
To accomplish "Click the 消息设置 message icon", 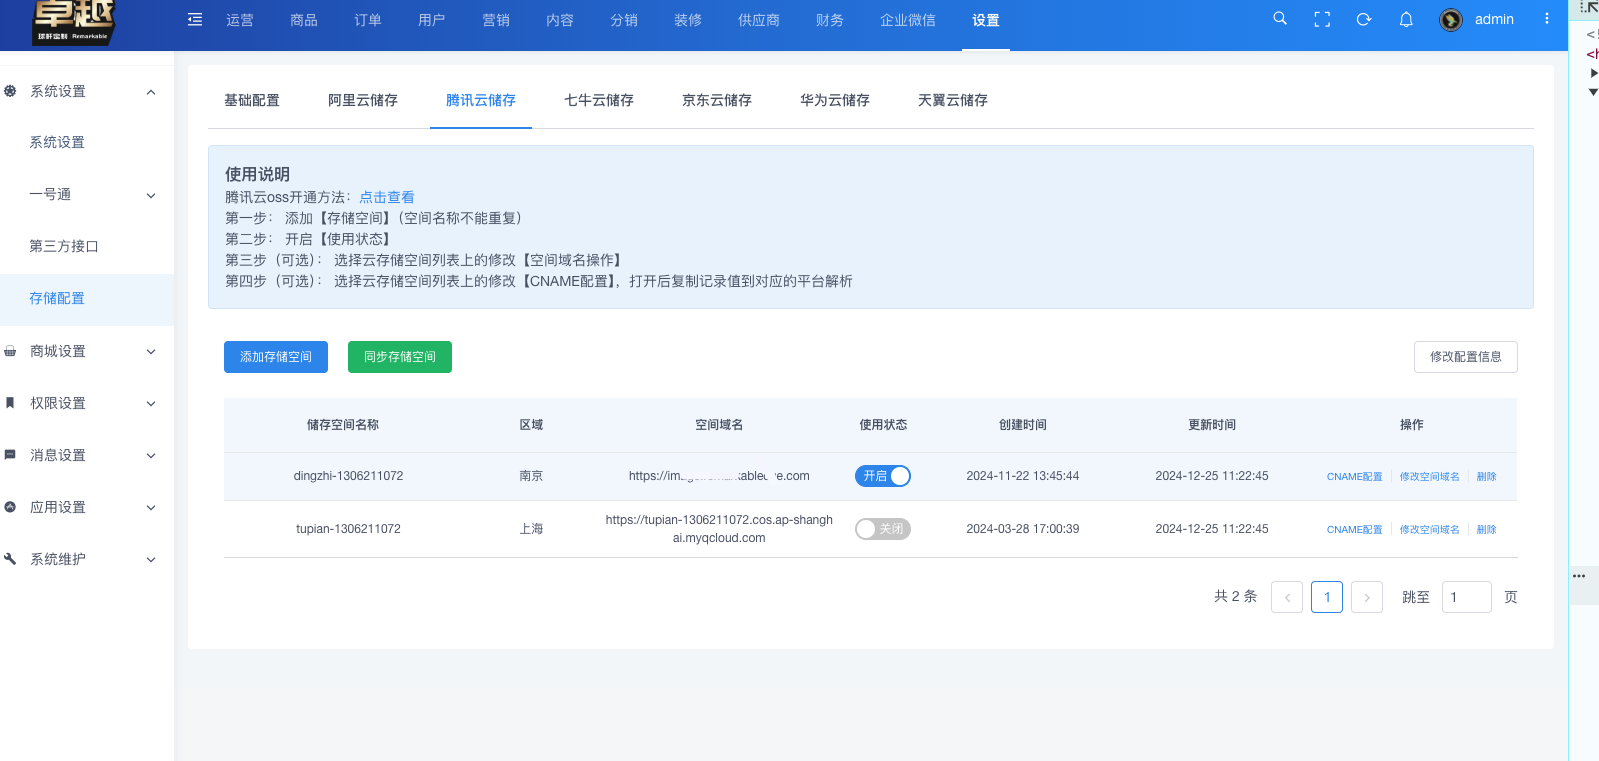I will tap(10, 455).
